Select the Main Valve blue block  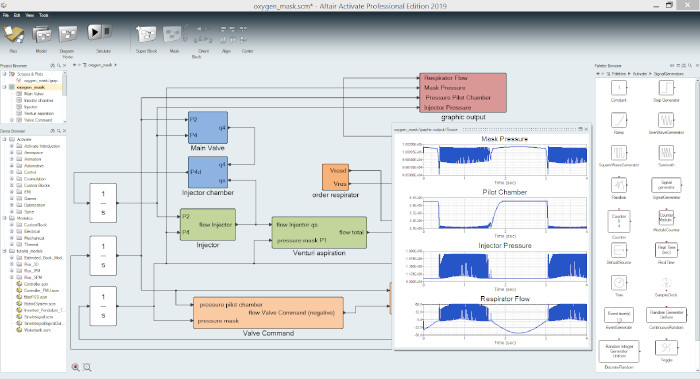(208, 128)
